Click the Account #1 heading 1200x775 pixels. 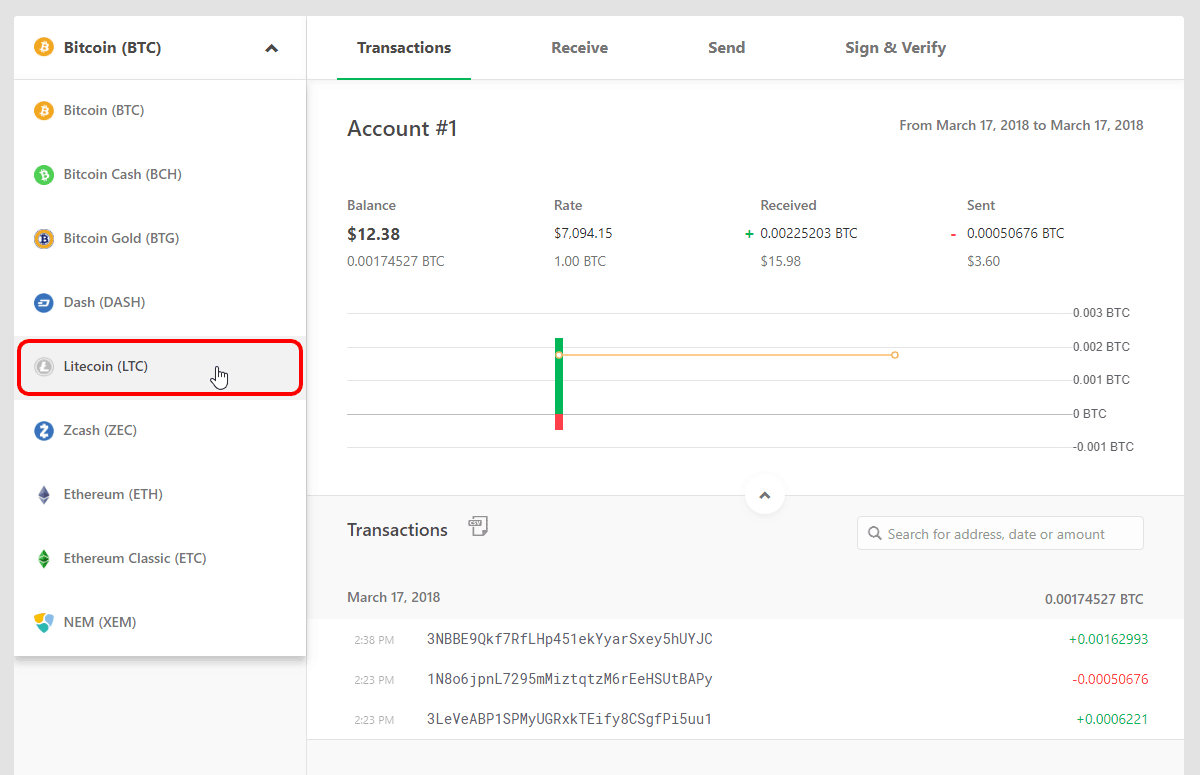[402, 129]
